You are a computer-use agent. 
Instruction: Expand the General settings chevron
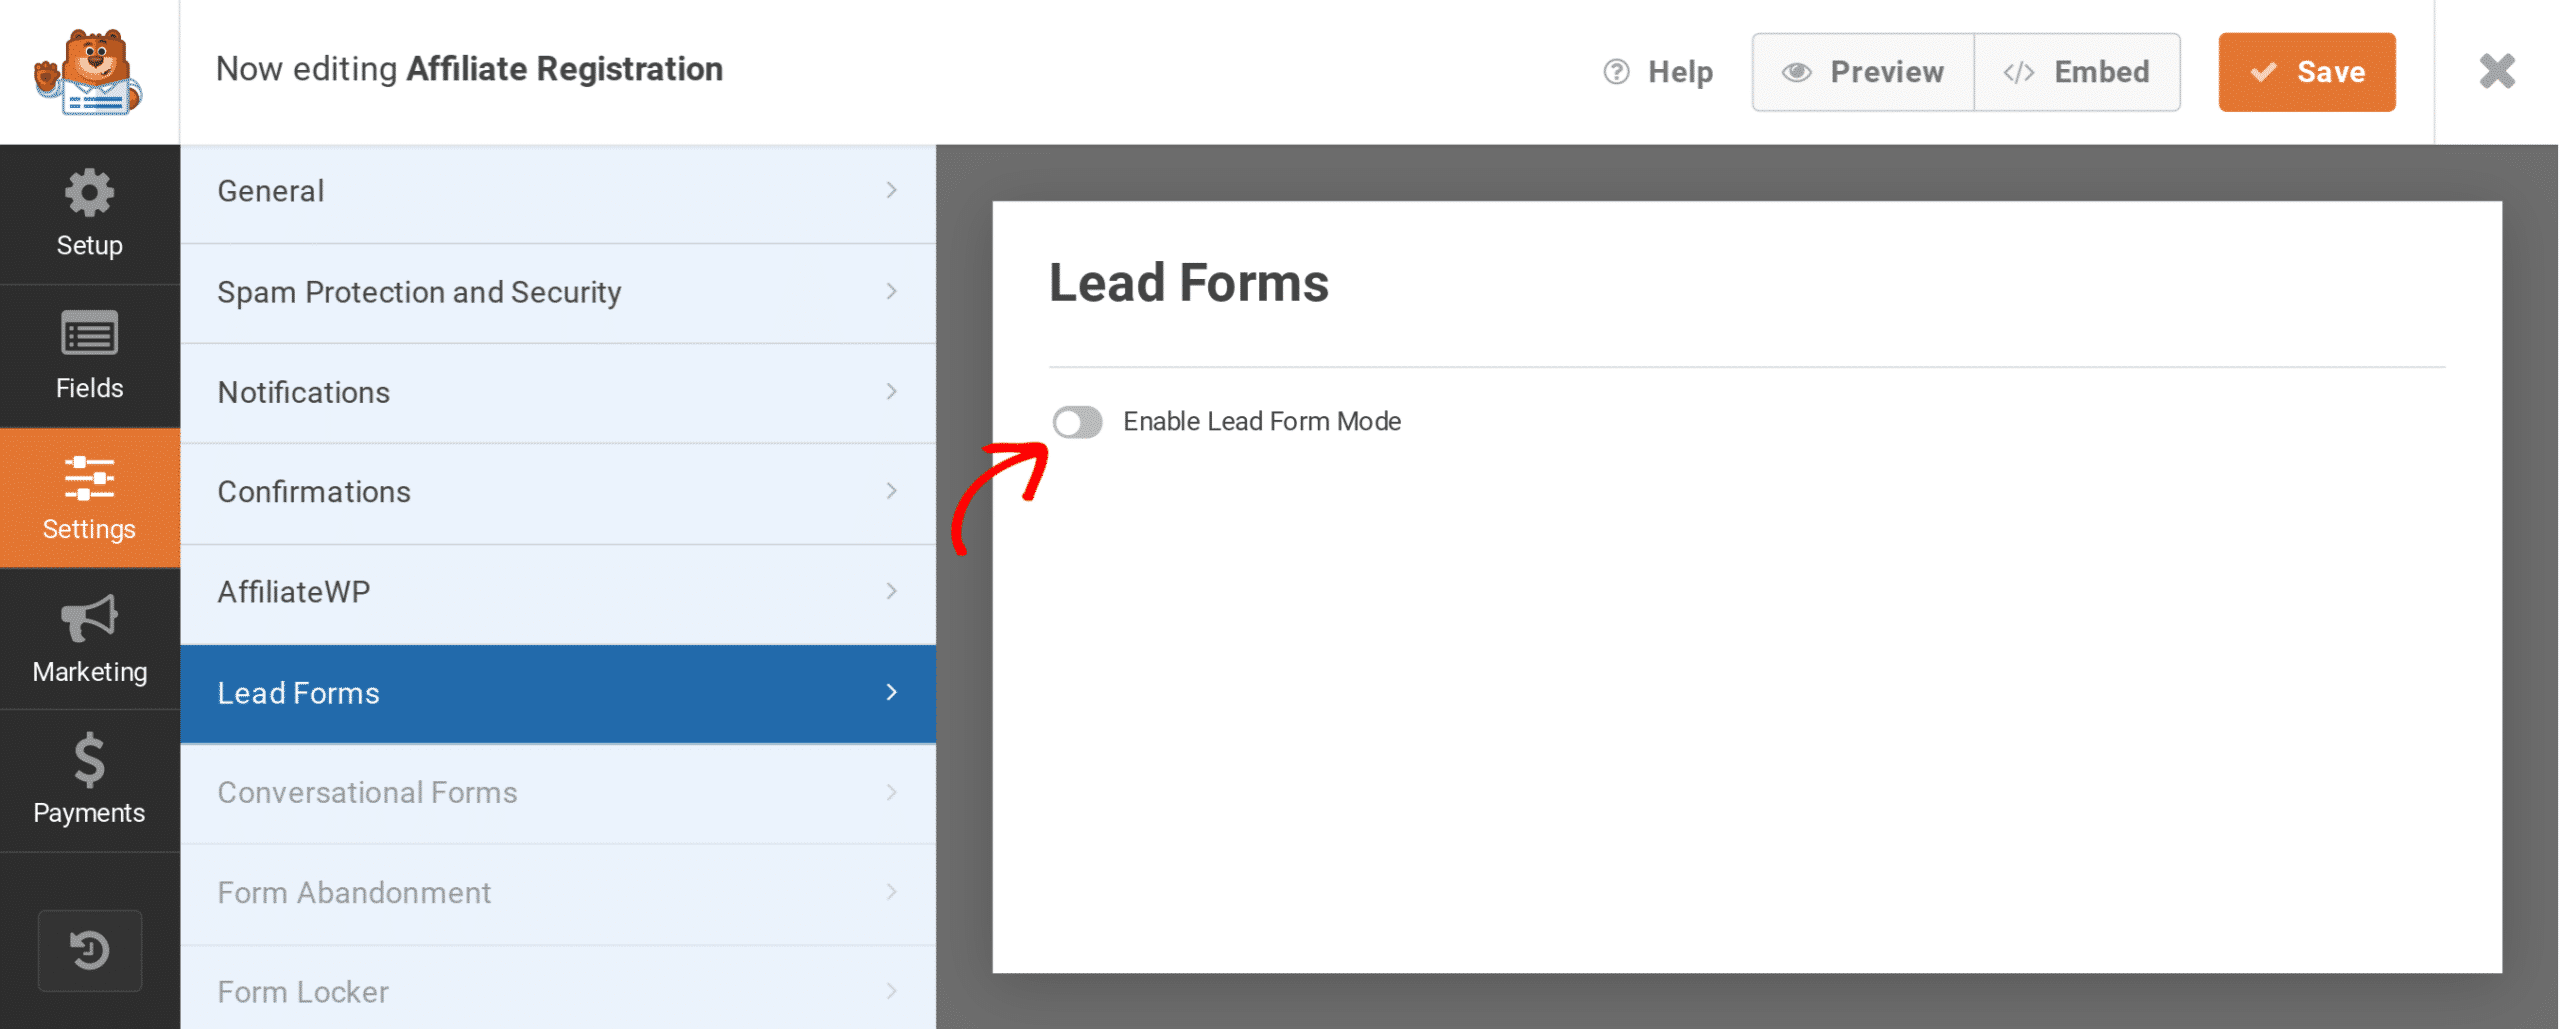[891, 190]
